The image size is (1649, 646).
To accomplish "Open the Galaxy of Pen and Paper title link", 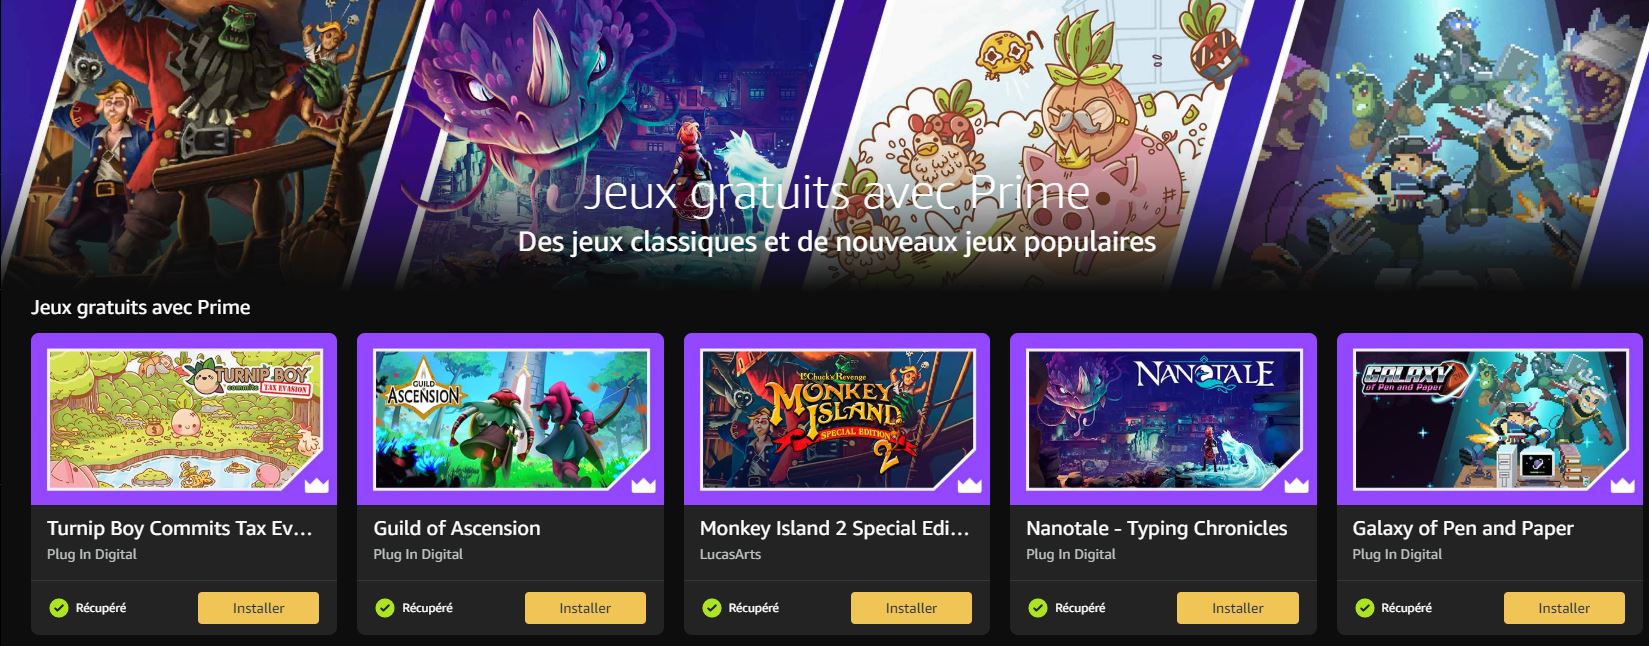I will click(1463, 528).
